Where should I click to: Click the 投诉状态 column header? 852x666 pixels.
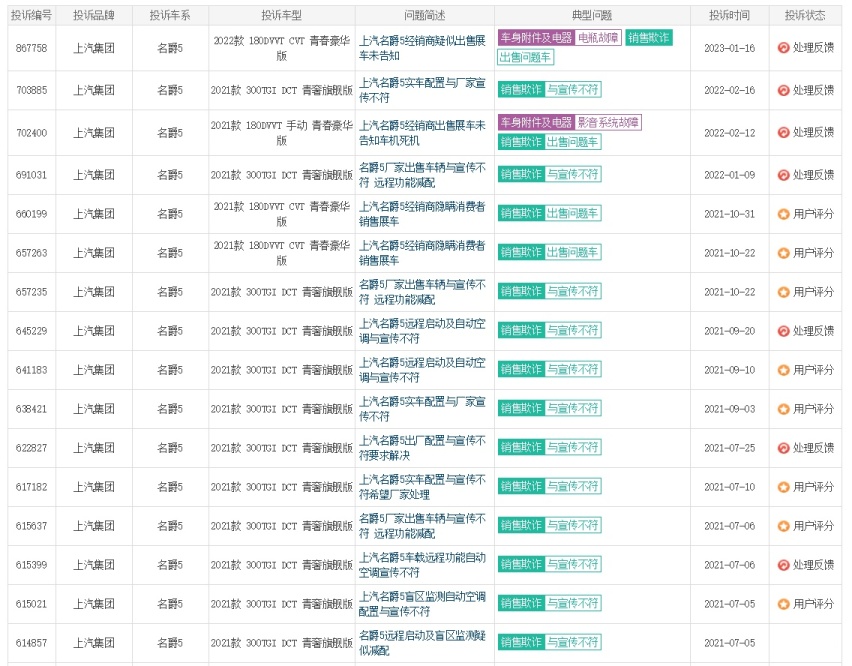(805, 15)
